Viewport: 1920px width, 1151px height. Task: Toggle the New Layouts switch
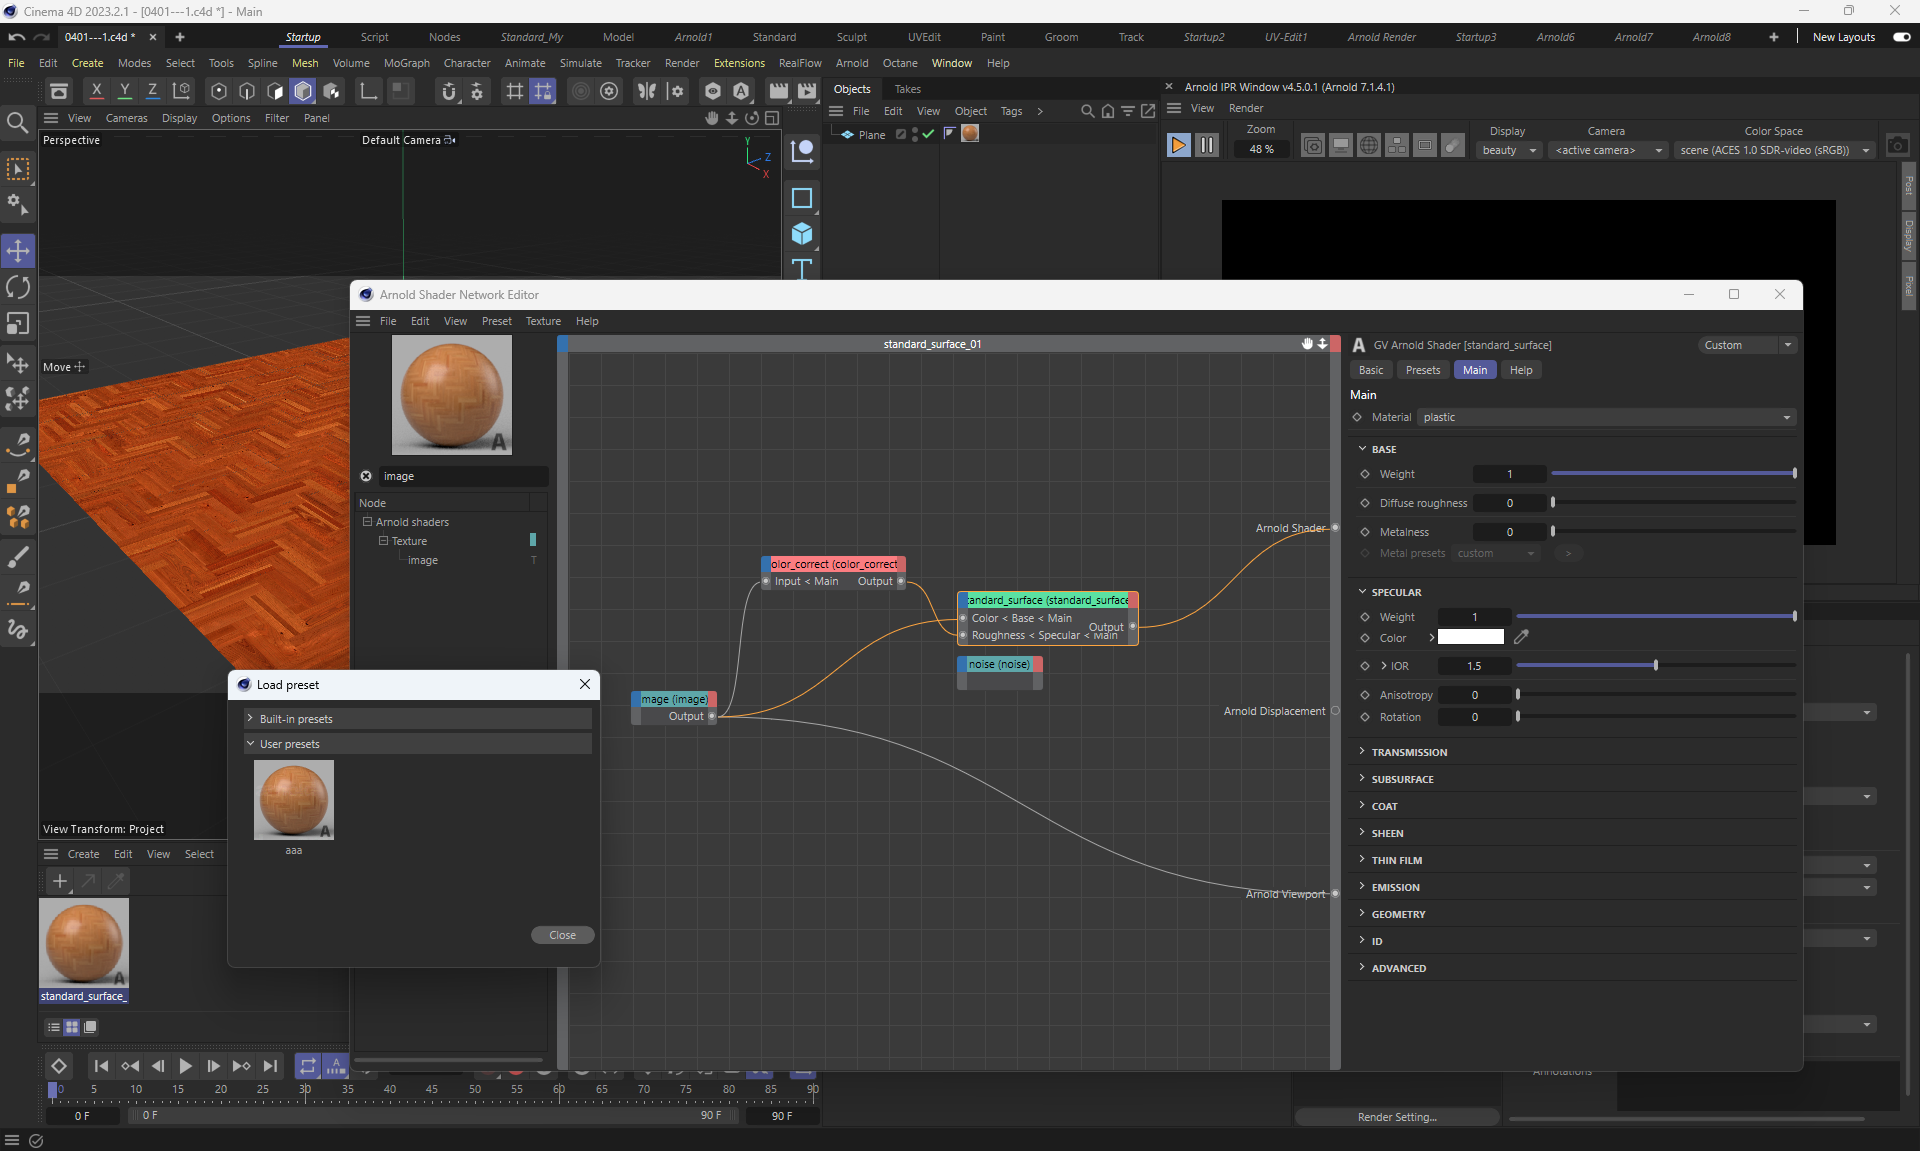pyautogui.click(x=1901, y=37)
